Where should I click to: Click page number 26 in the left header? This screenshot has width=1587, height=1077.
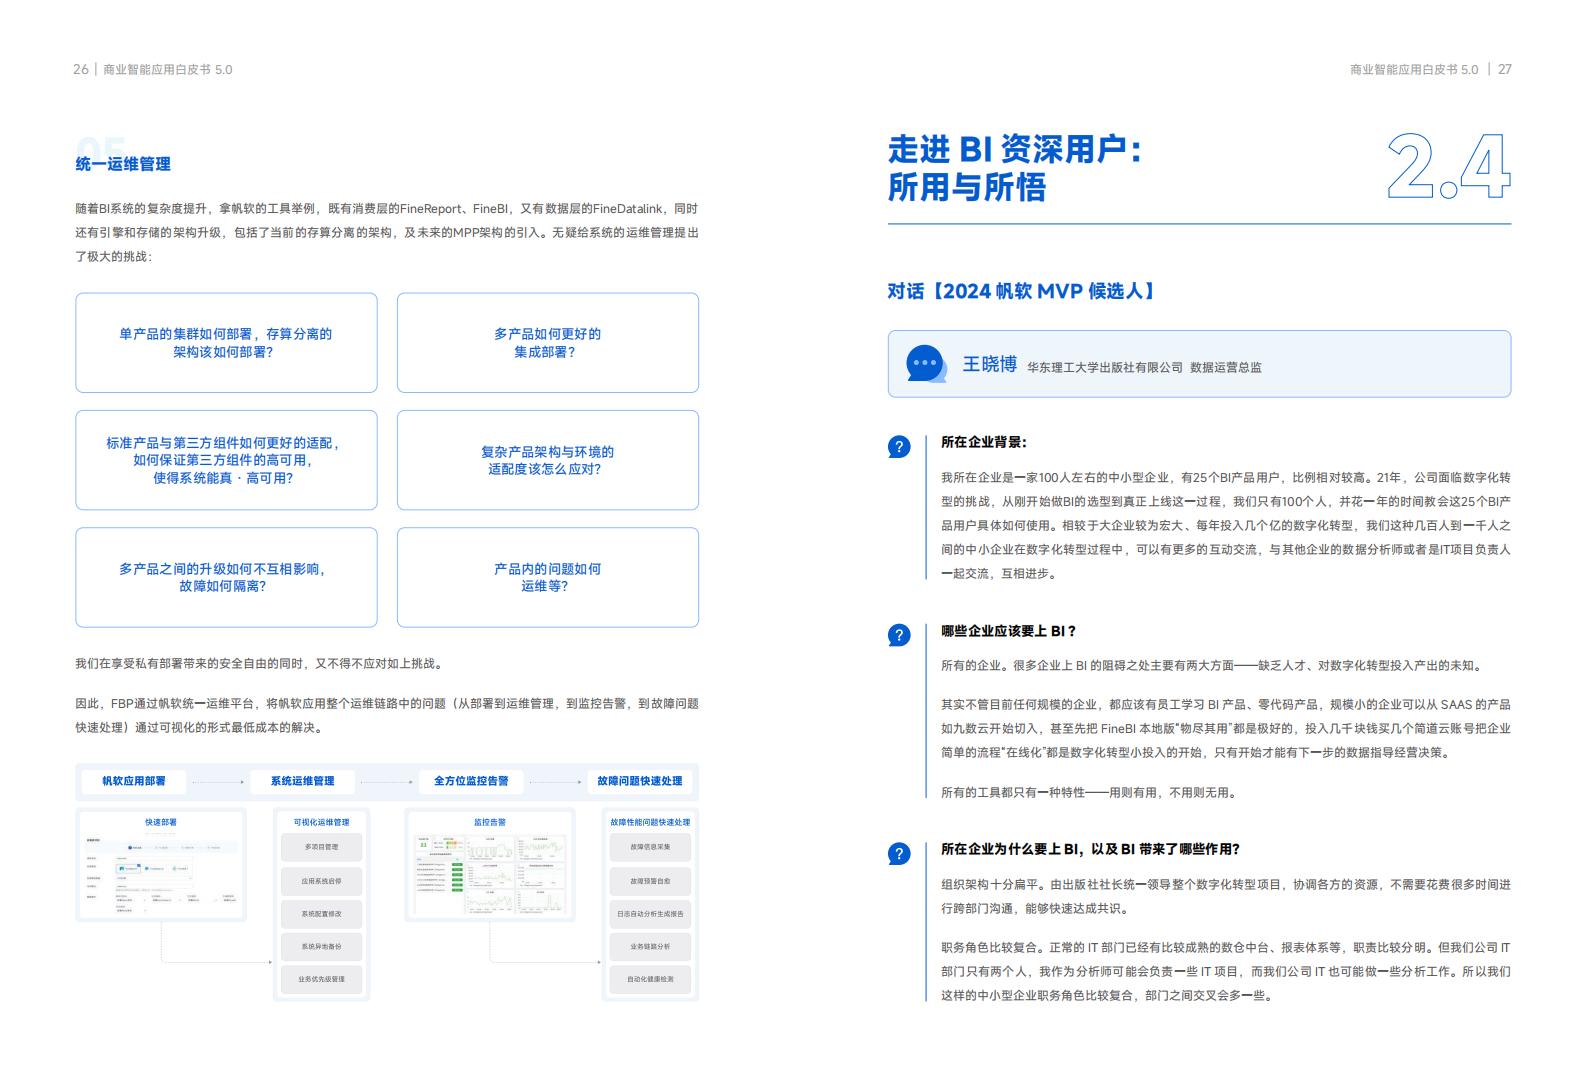81,69
